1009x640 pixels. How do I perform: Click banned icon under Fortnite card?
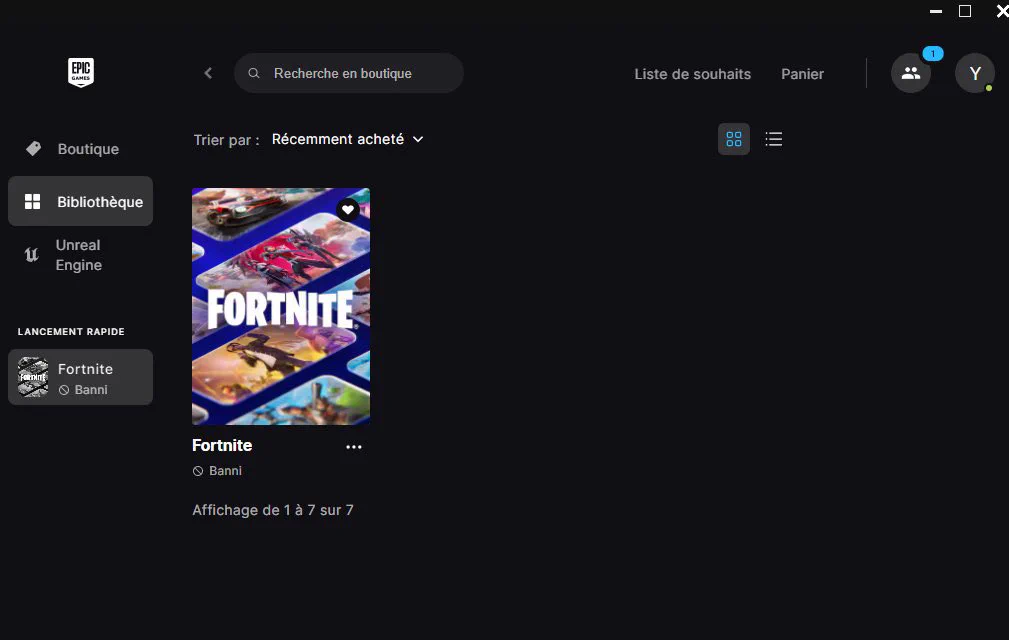pyautogui.click(x=198, y=471)
